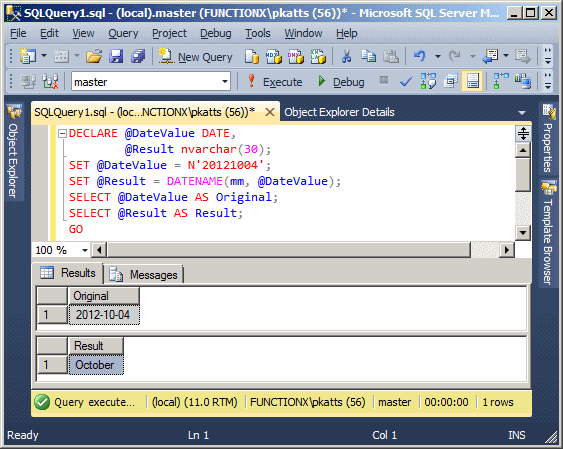Open the master database dropdown
Screen dimensions: 563x449
pyautogui.click(x=225, y=81)
